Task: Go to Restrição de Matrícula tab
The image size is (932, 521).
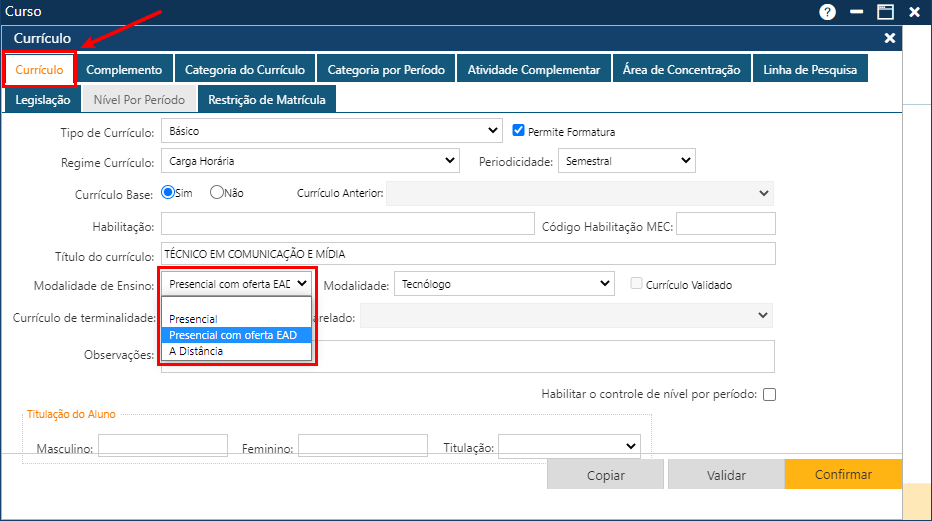Action: point(266,100)
